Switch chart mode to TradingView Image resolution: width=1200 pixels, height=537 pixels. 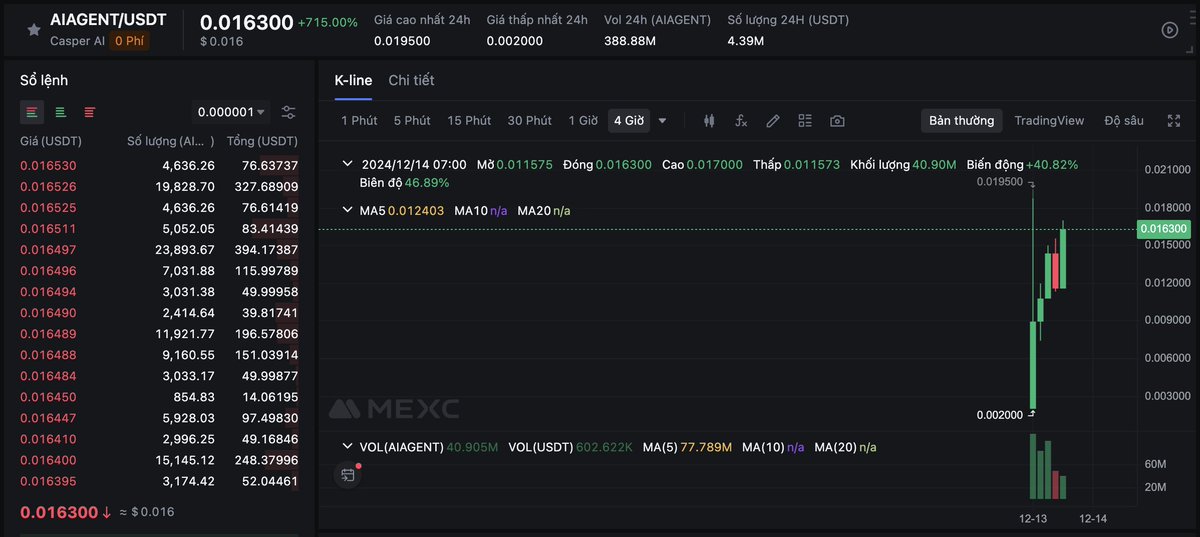pos(1049,121)
